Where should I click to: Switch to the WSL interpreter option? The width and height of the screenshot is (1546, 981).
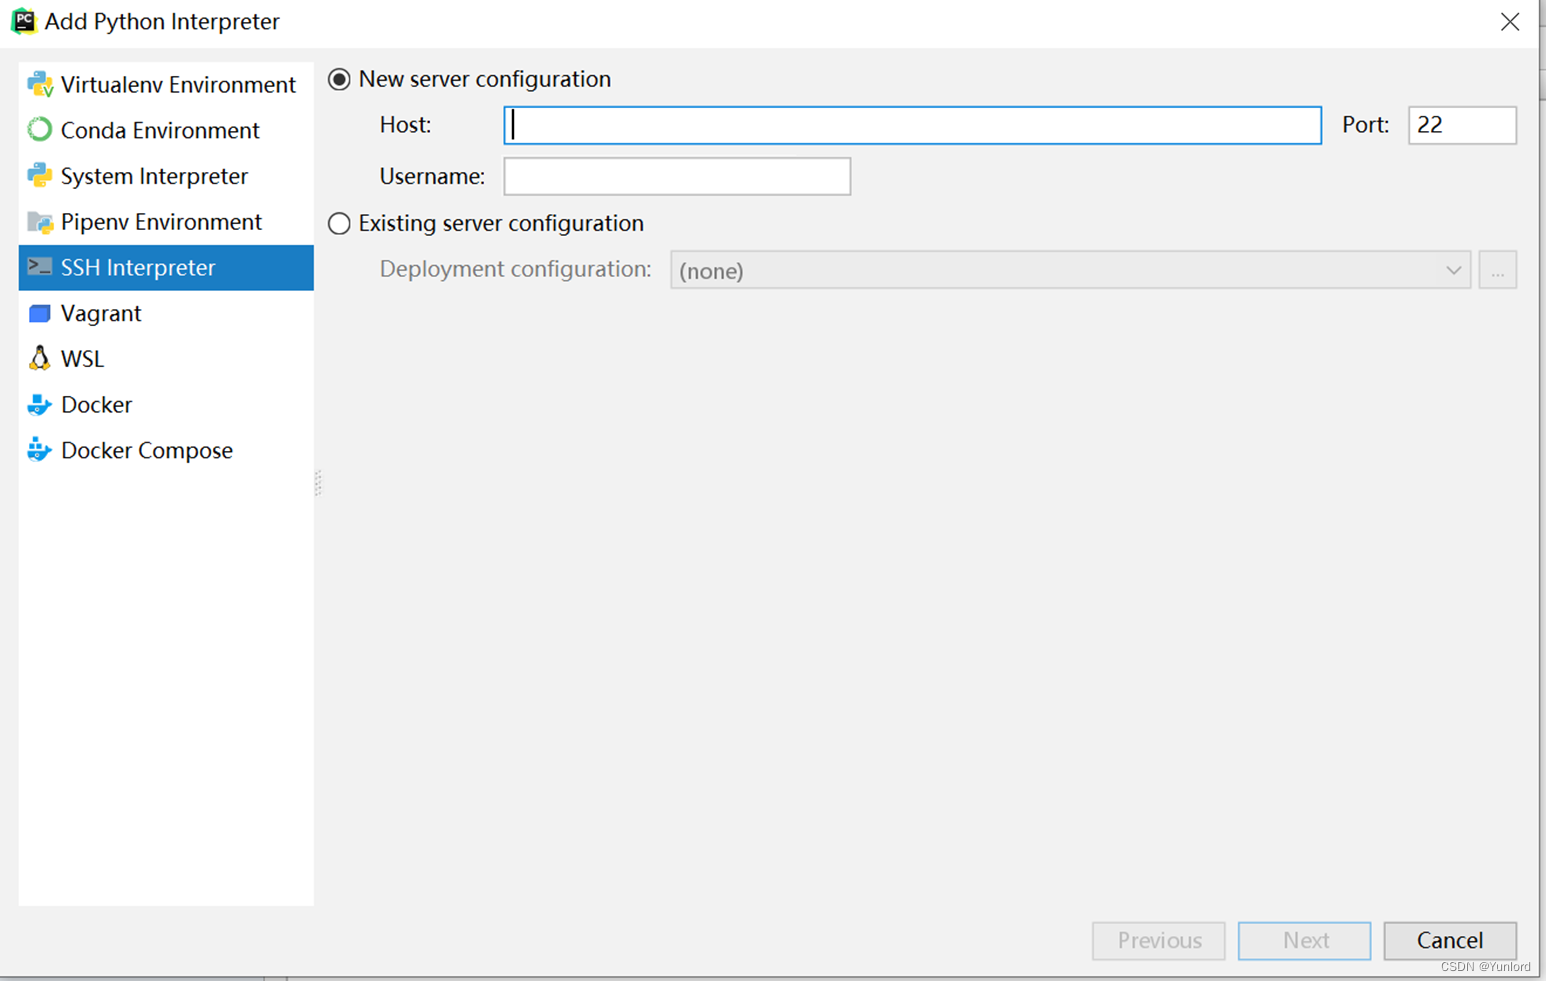[166, 359]
